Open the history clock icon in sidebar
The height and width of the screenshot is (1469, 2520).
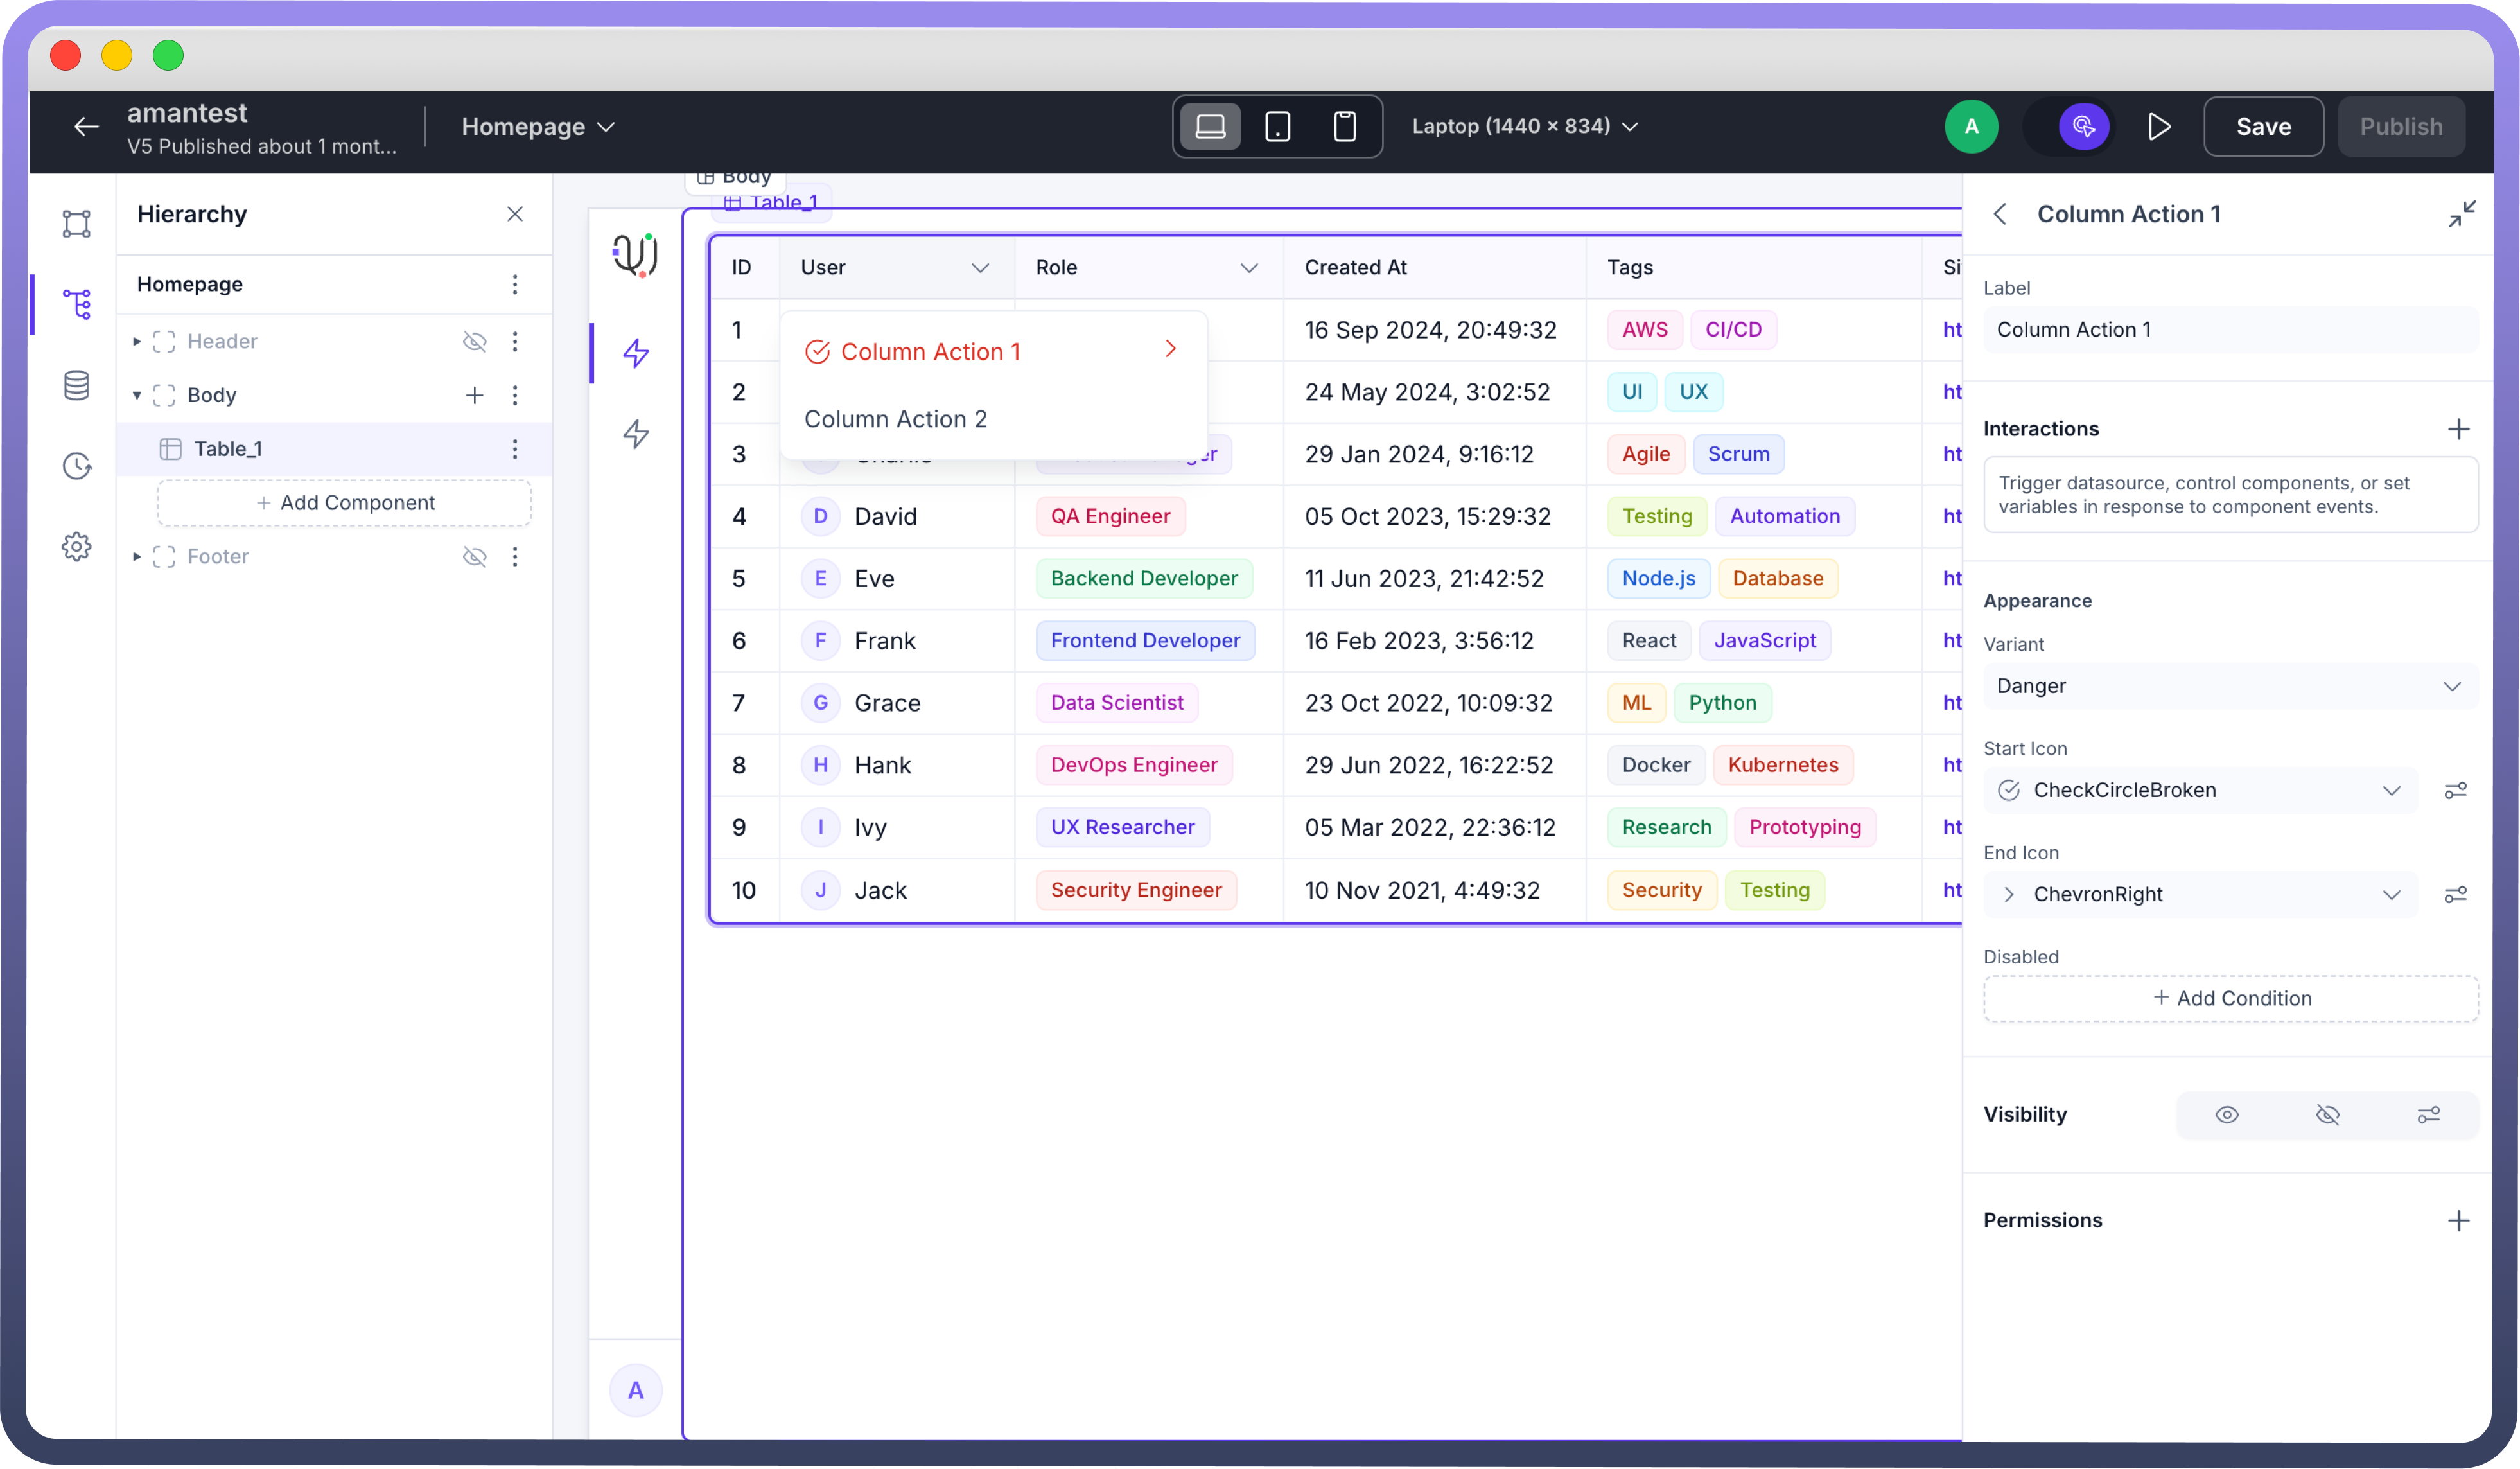[77, 466]
